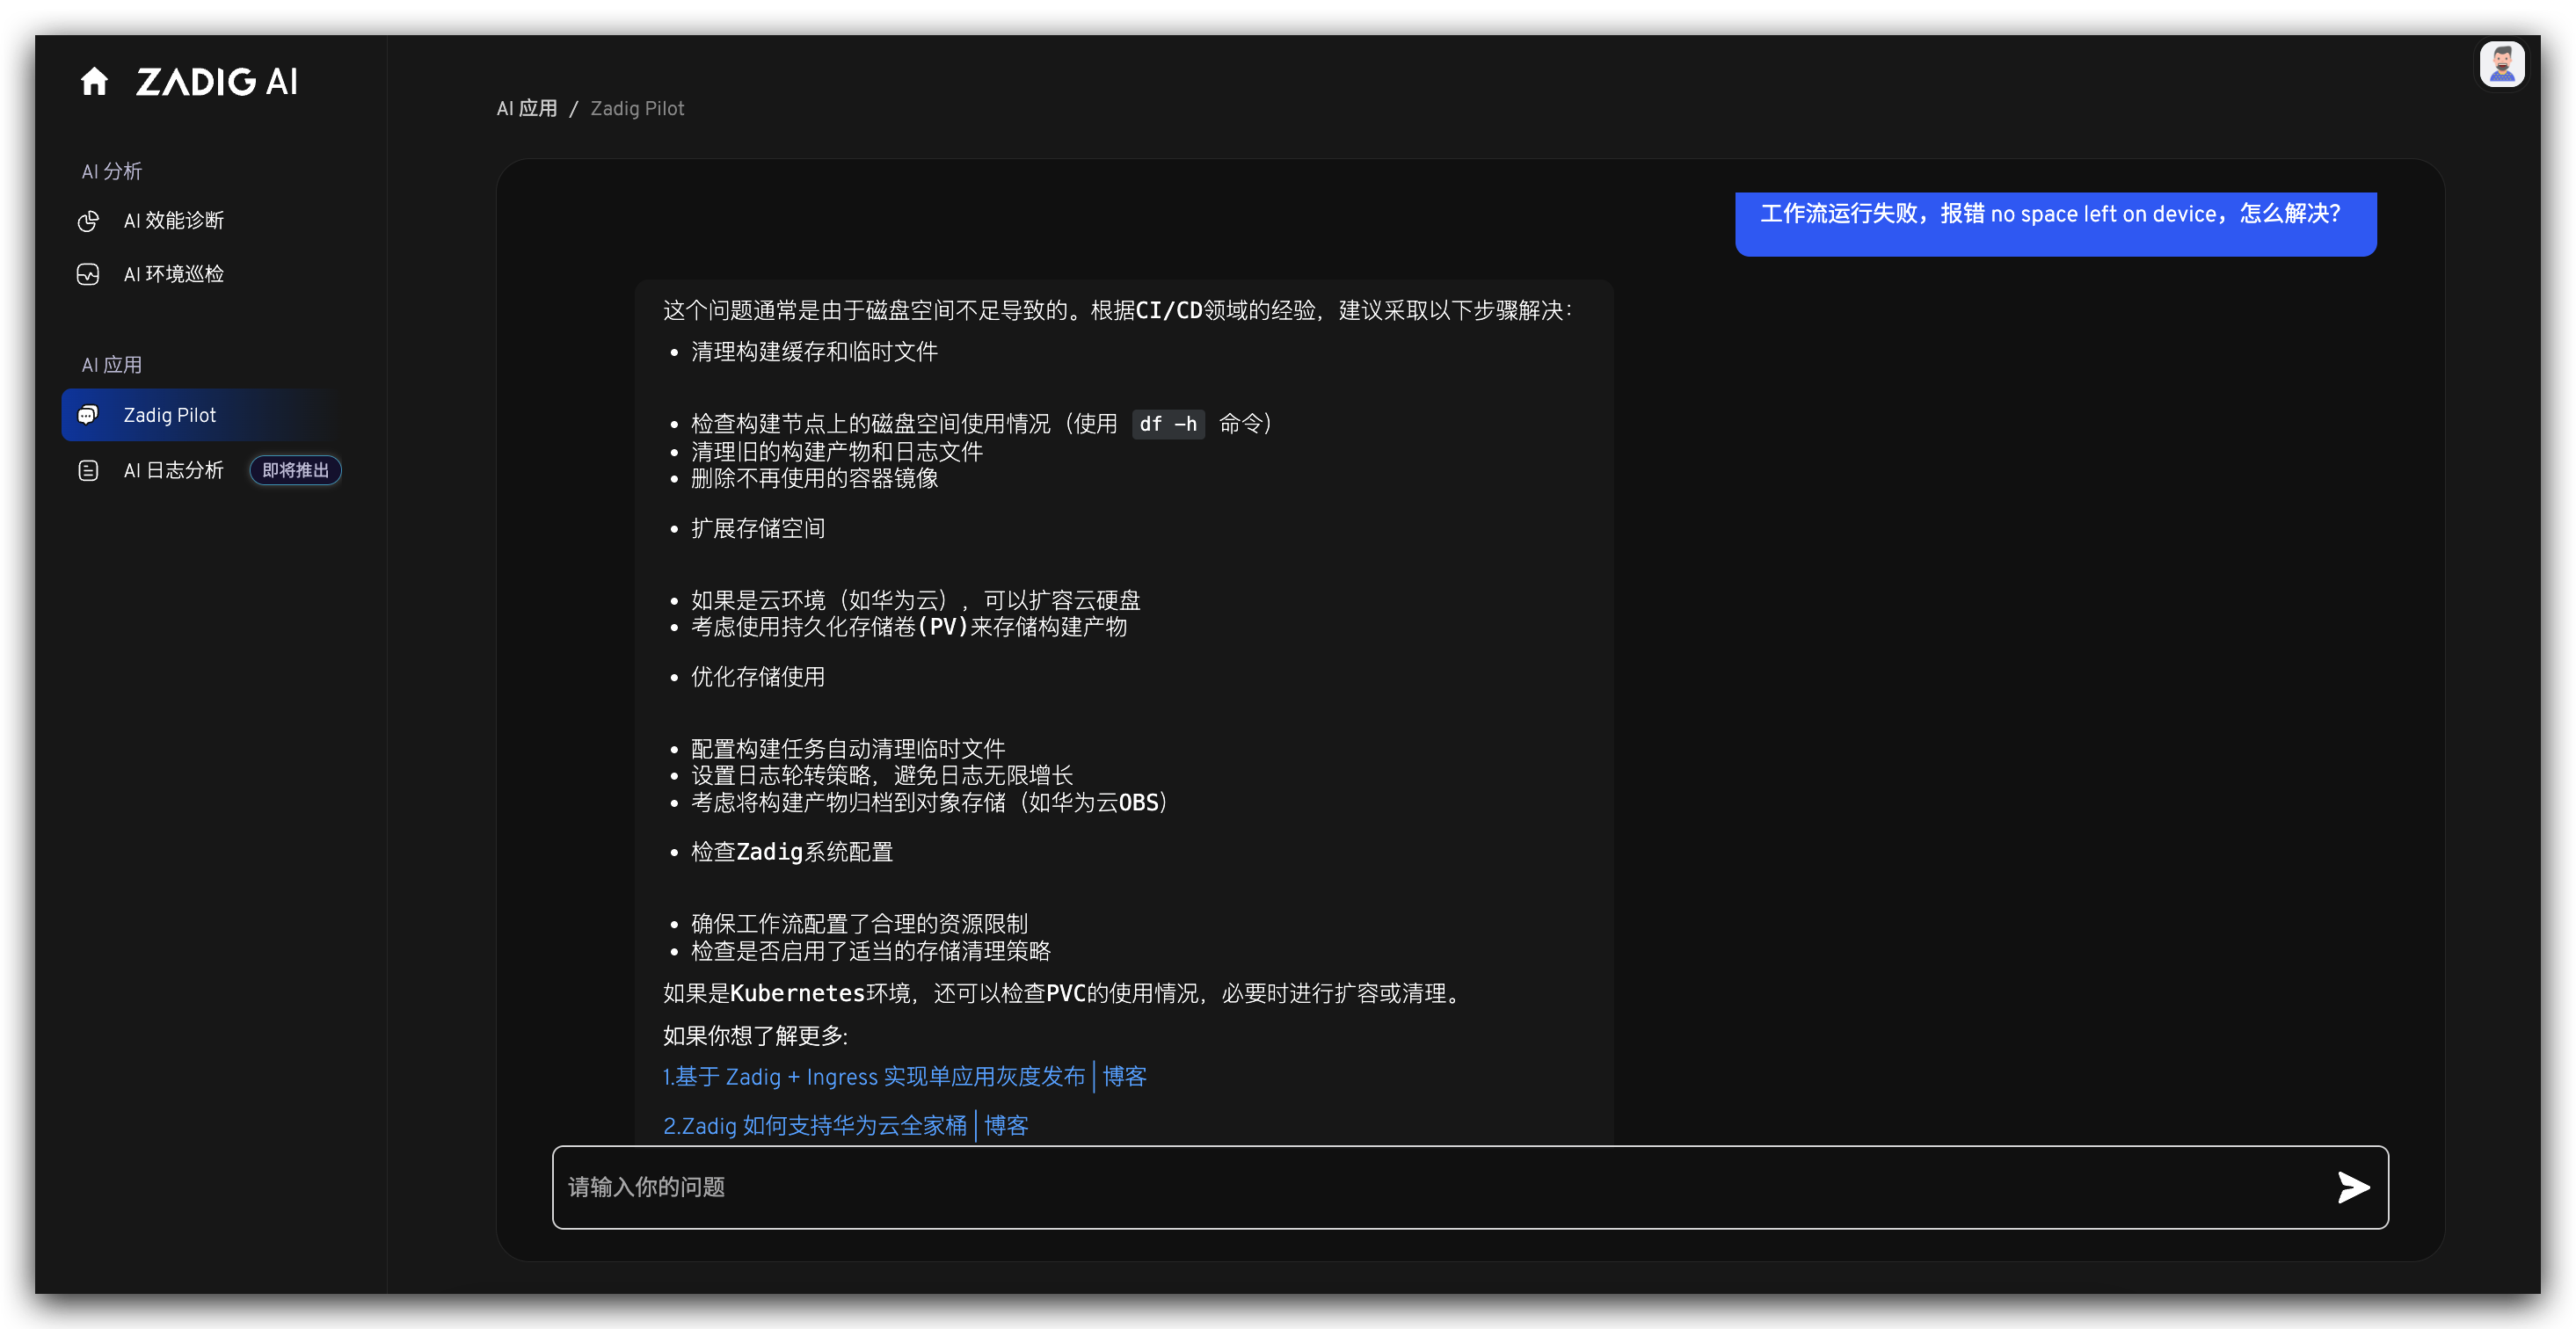Screen dimensions: 2576x1329
Task: Click the Zadig Pilot chat bubble icon
Action: pos(88,415)
